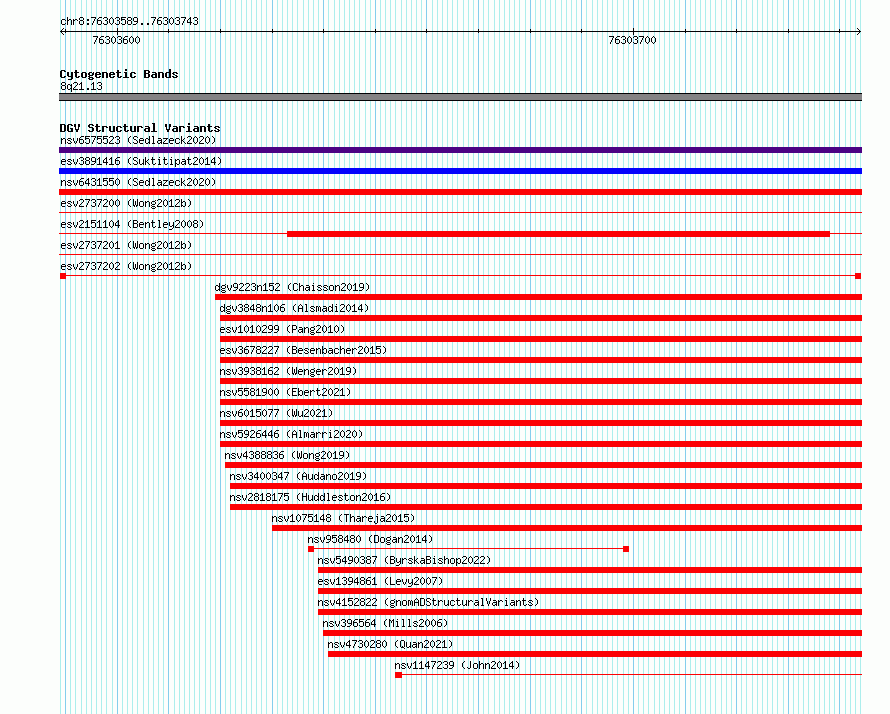Viewport: 890px width, 714px height.
Task: Click the thin nsv1147239 (John2014) line
Action: (628, 675)
